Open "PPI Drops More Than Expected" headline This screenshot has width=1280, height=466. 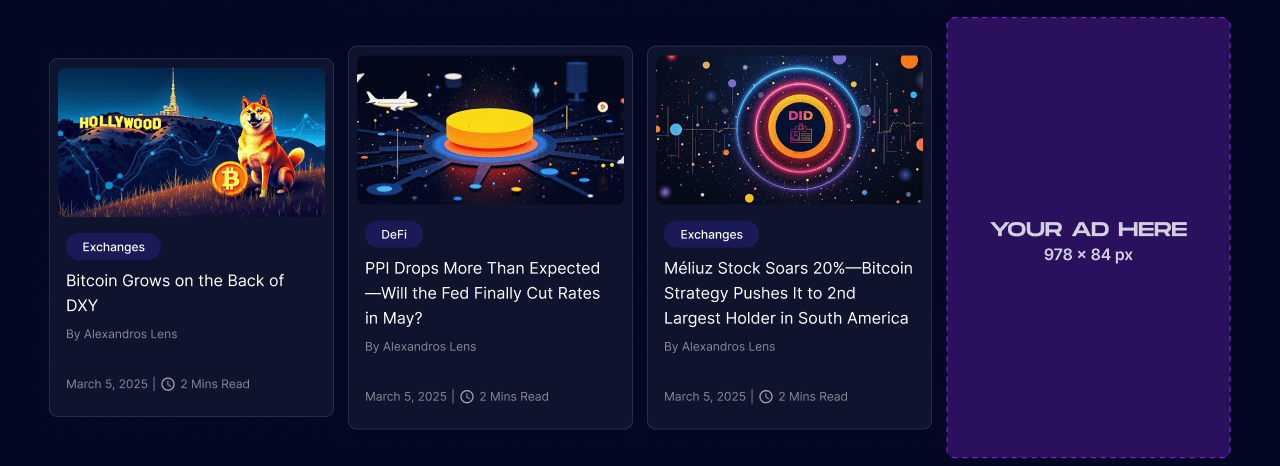pyautogui.click(x=482, y=293)
